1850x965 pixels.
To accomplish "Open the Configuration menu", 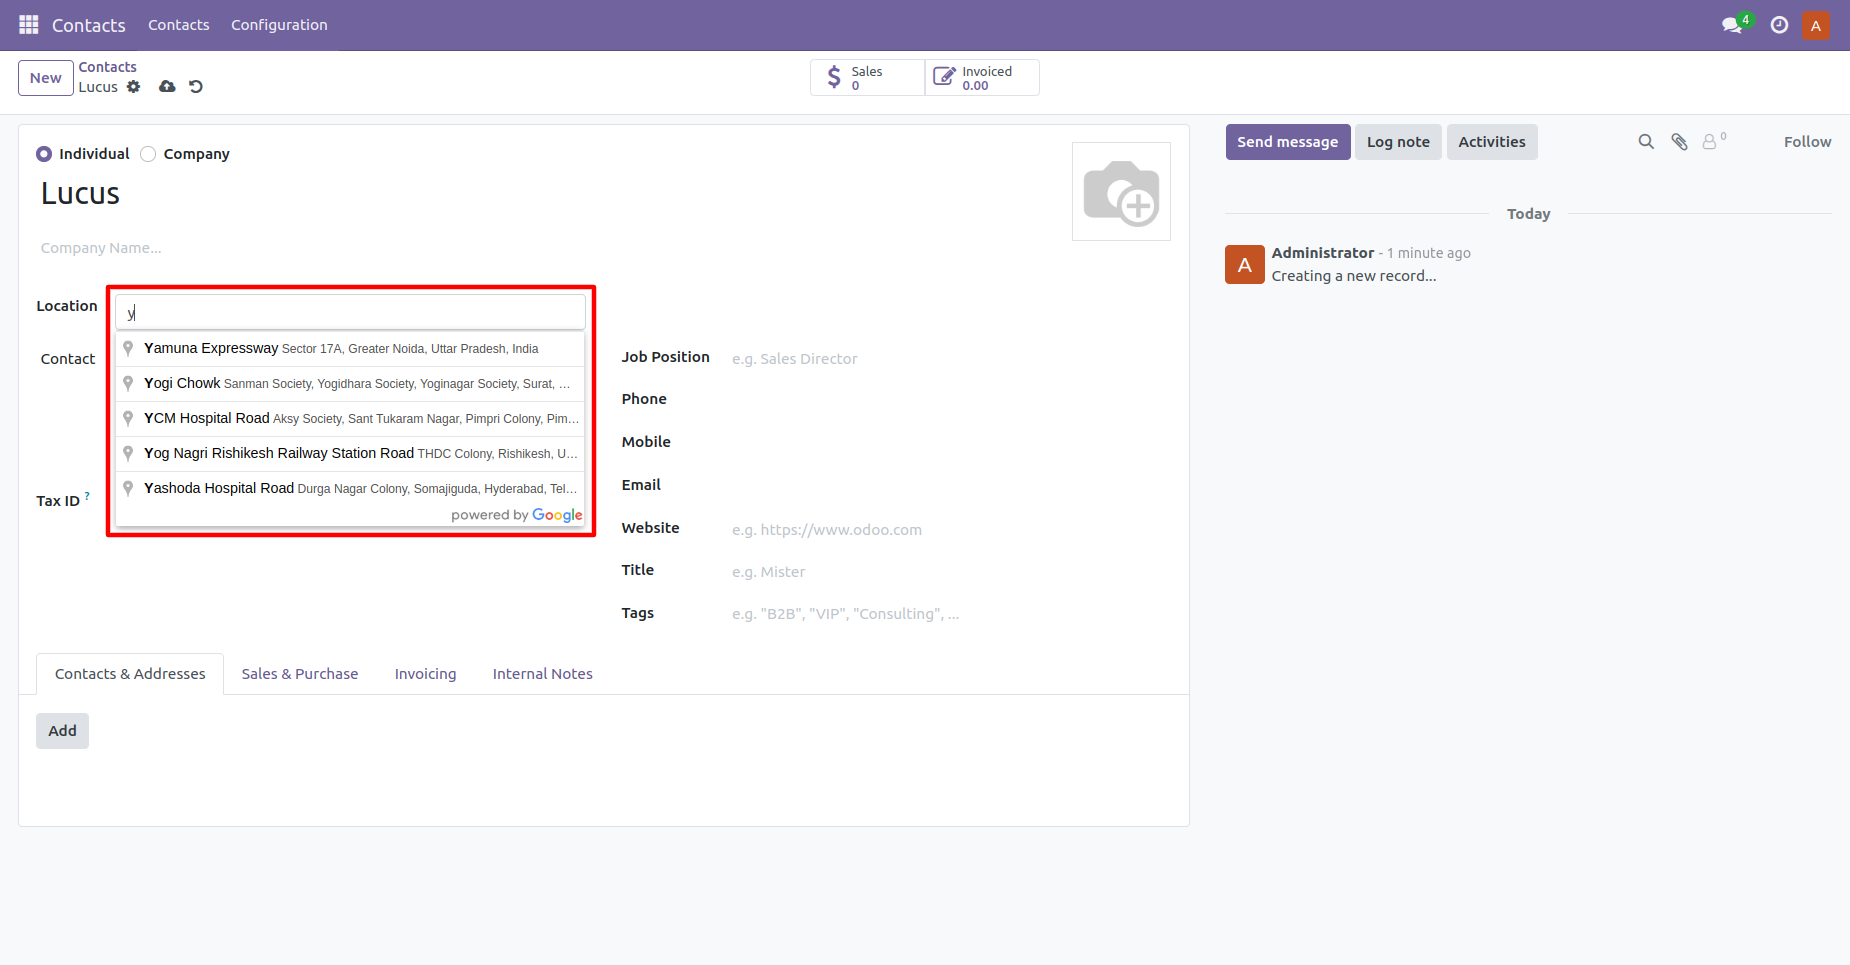I will [279, 25].
